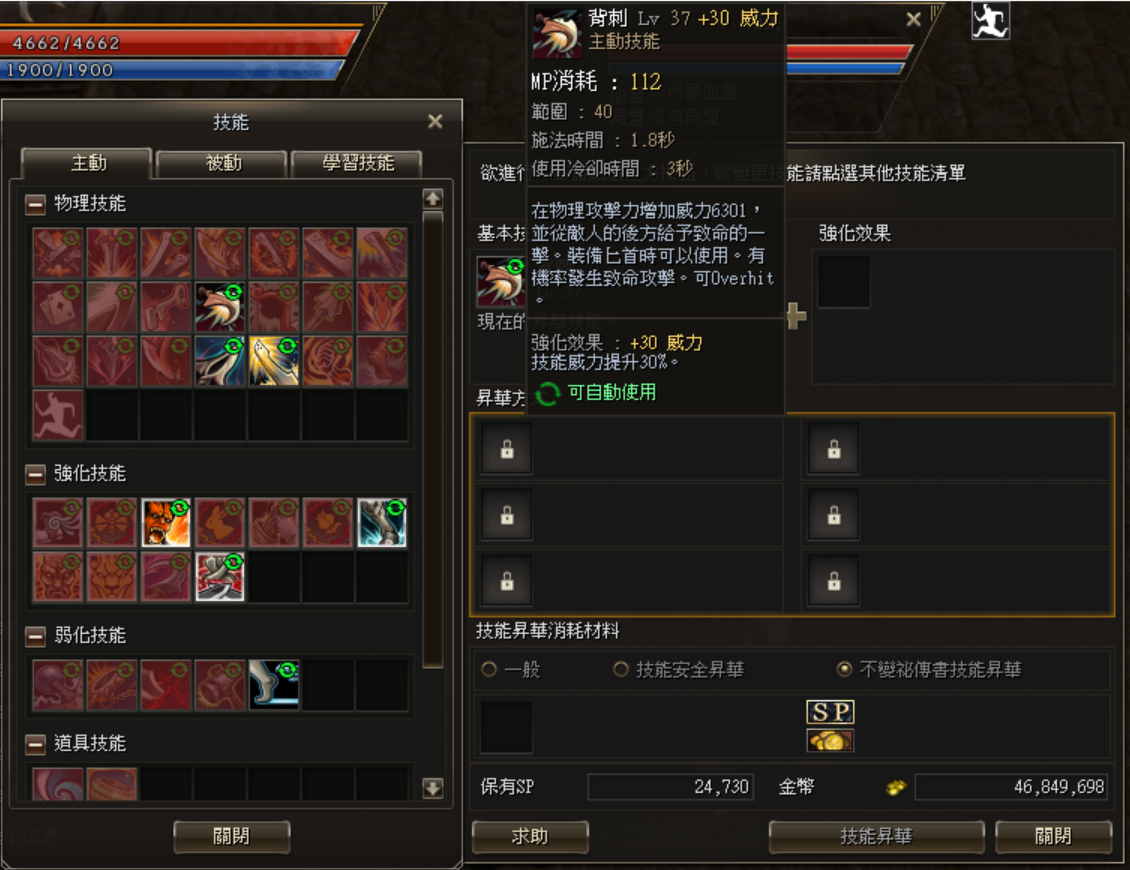Viewport: 1130px width, 870px height.
Task: Collapse the 弱化技能 section
Action: (35, 636)
